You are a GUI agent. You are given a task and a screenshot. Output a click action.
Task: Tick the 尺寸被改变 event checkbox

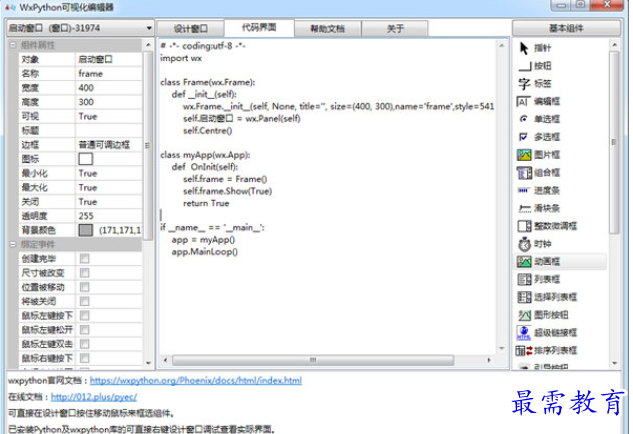[x=84, y=273]
